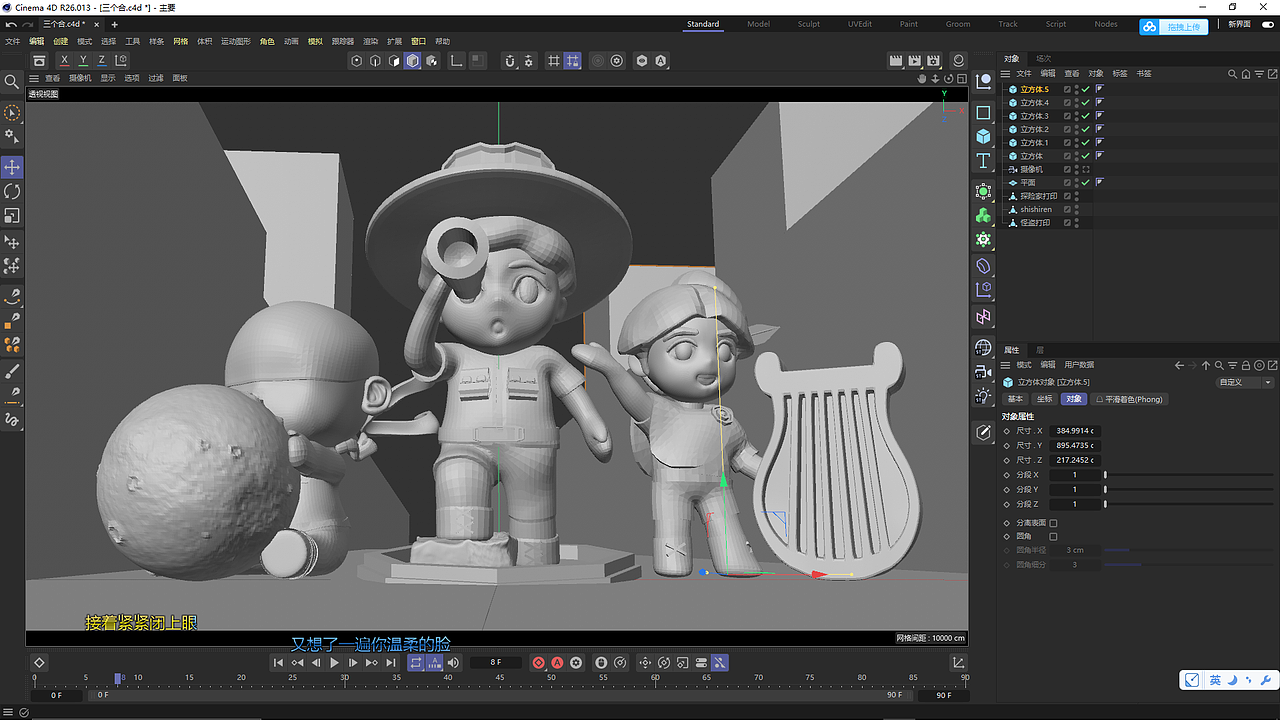The height and width of the screenshot is (720, 1280).
Task: Click the blue cloud upload icon
Action: pyautogui.click(x=1150, y=27)
